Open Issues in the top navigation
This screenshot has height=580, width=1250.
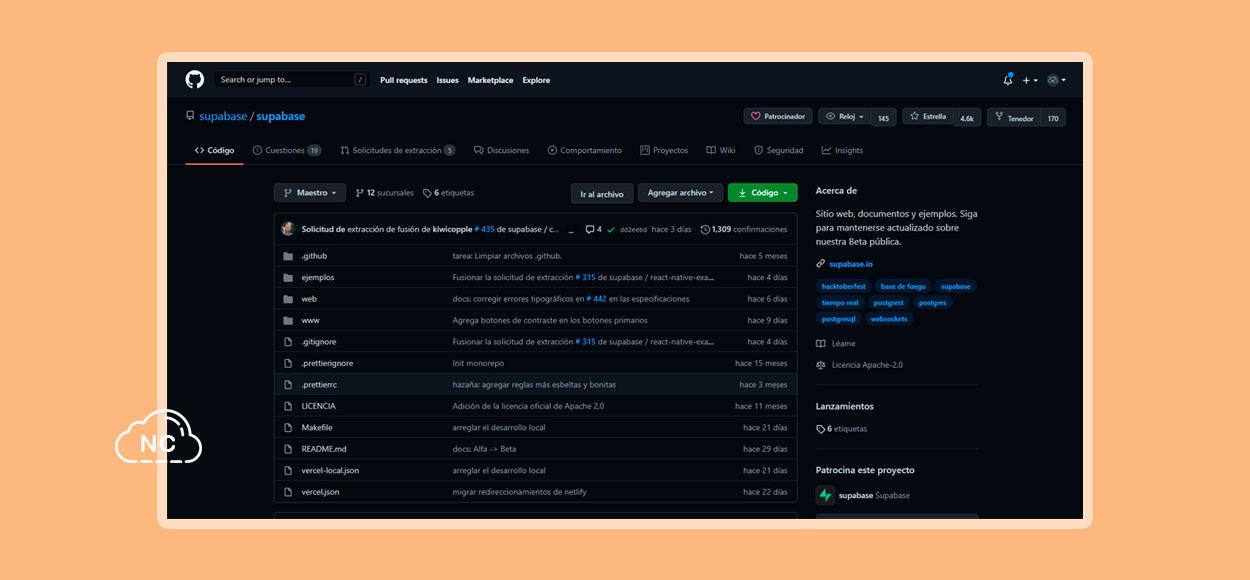[447, 80]
